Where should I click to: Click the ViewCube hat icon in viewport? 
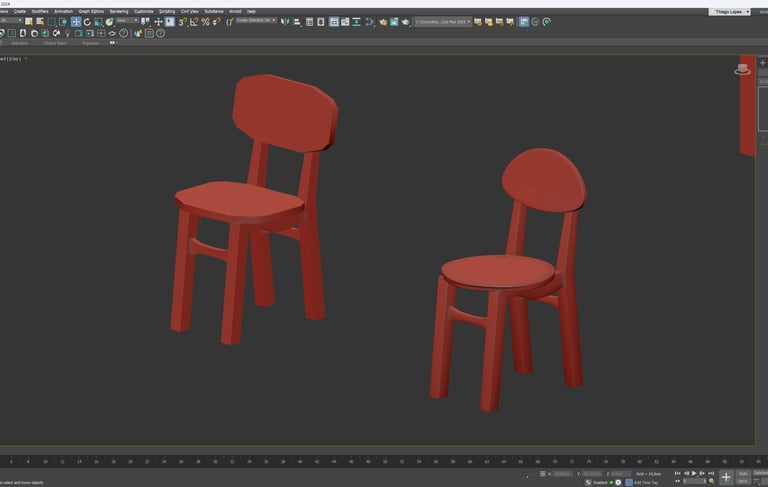[742, 69]
